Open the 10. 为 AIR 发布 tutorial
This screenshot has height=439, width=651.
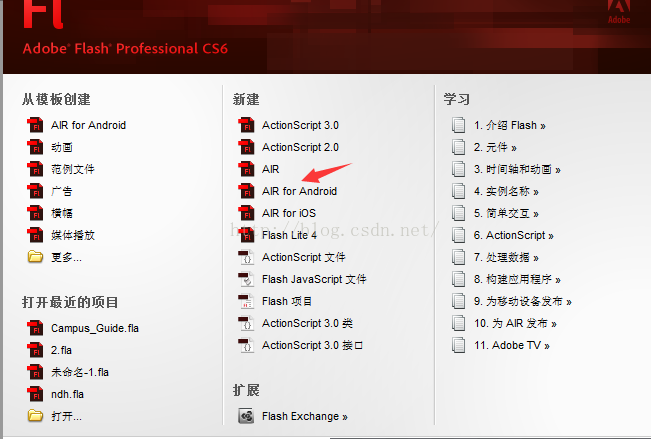coord(516,323)
